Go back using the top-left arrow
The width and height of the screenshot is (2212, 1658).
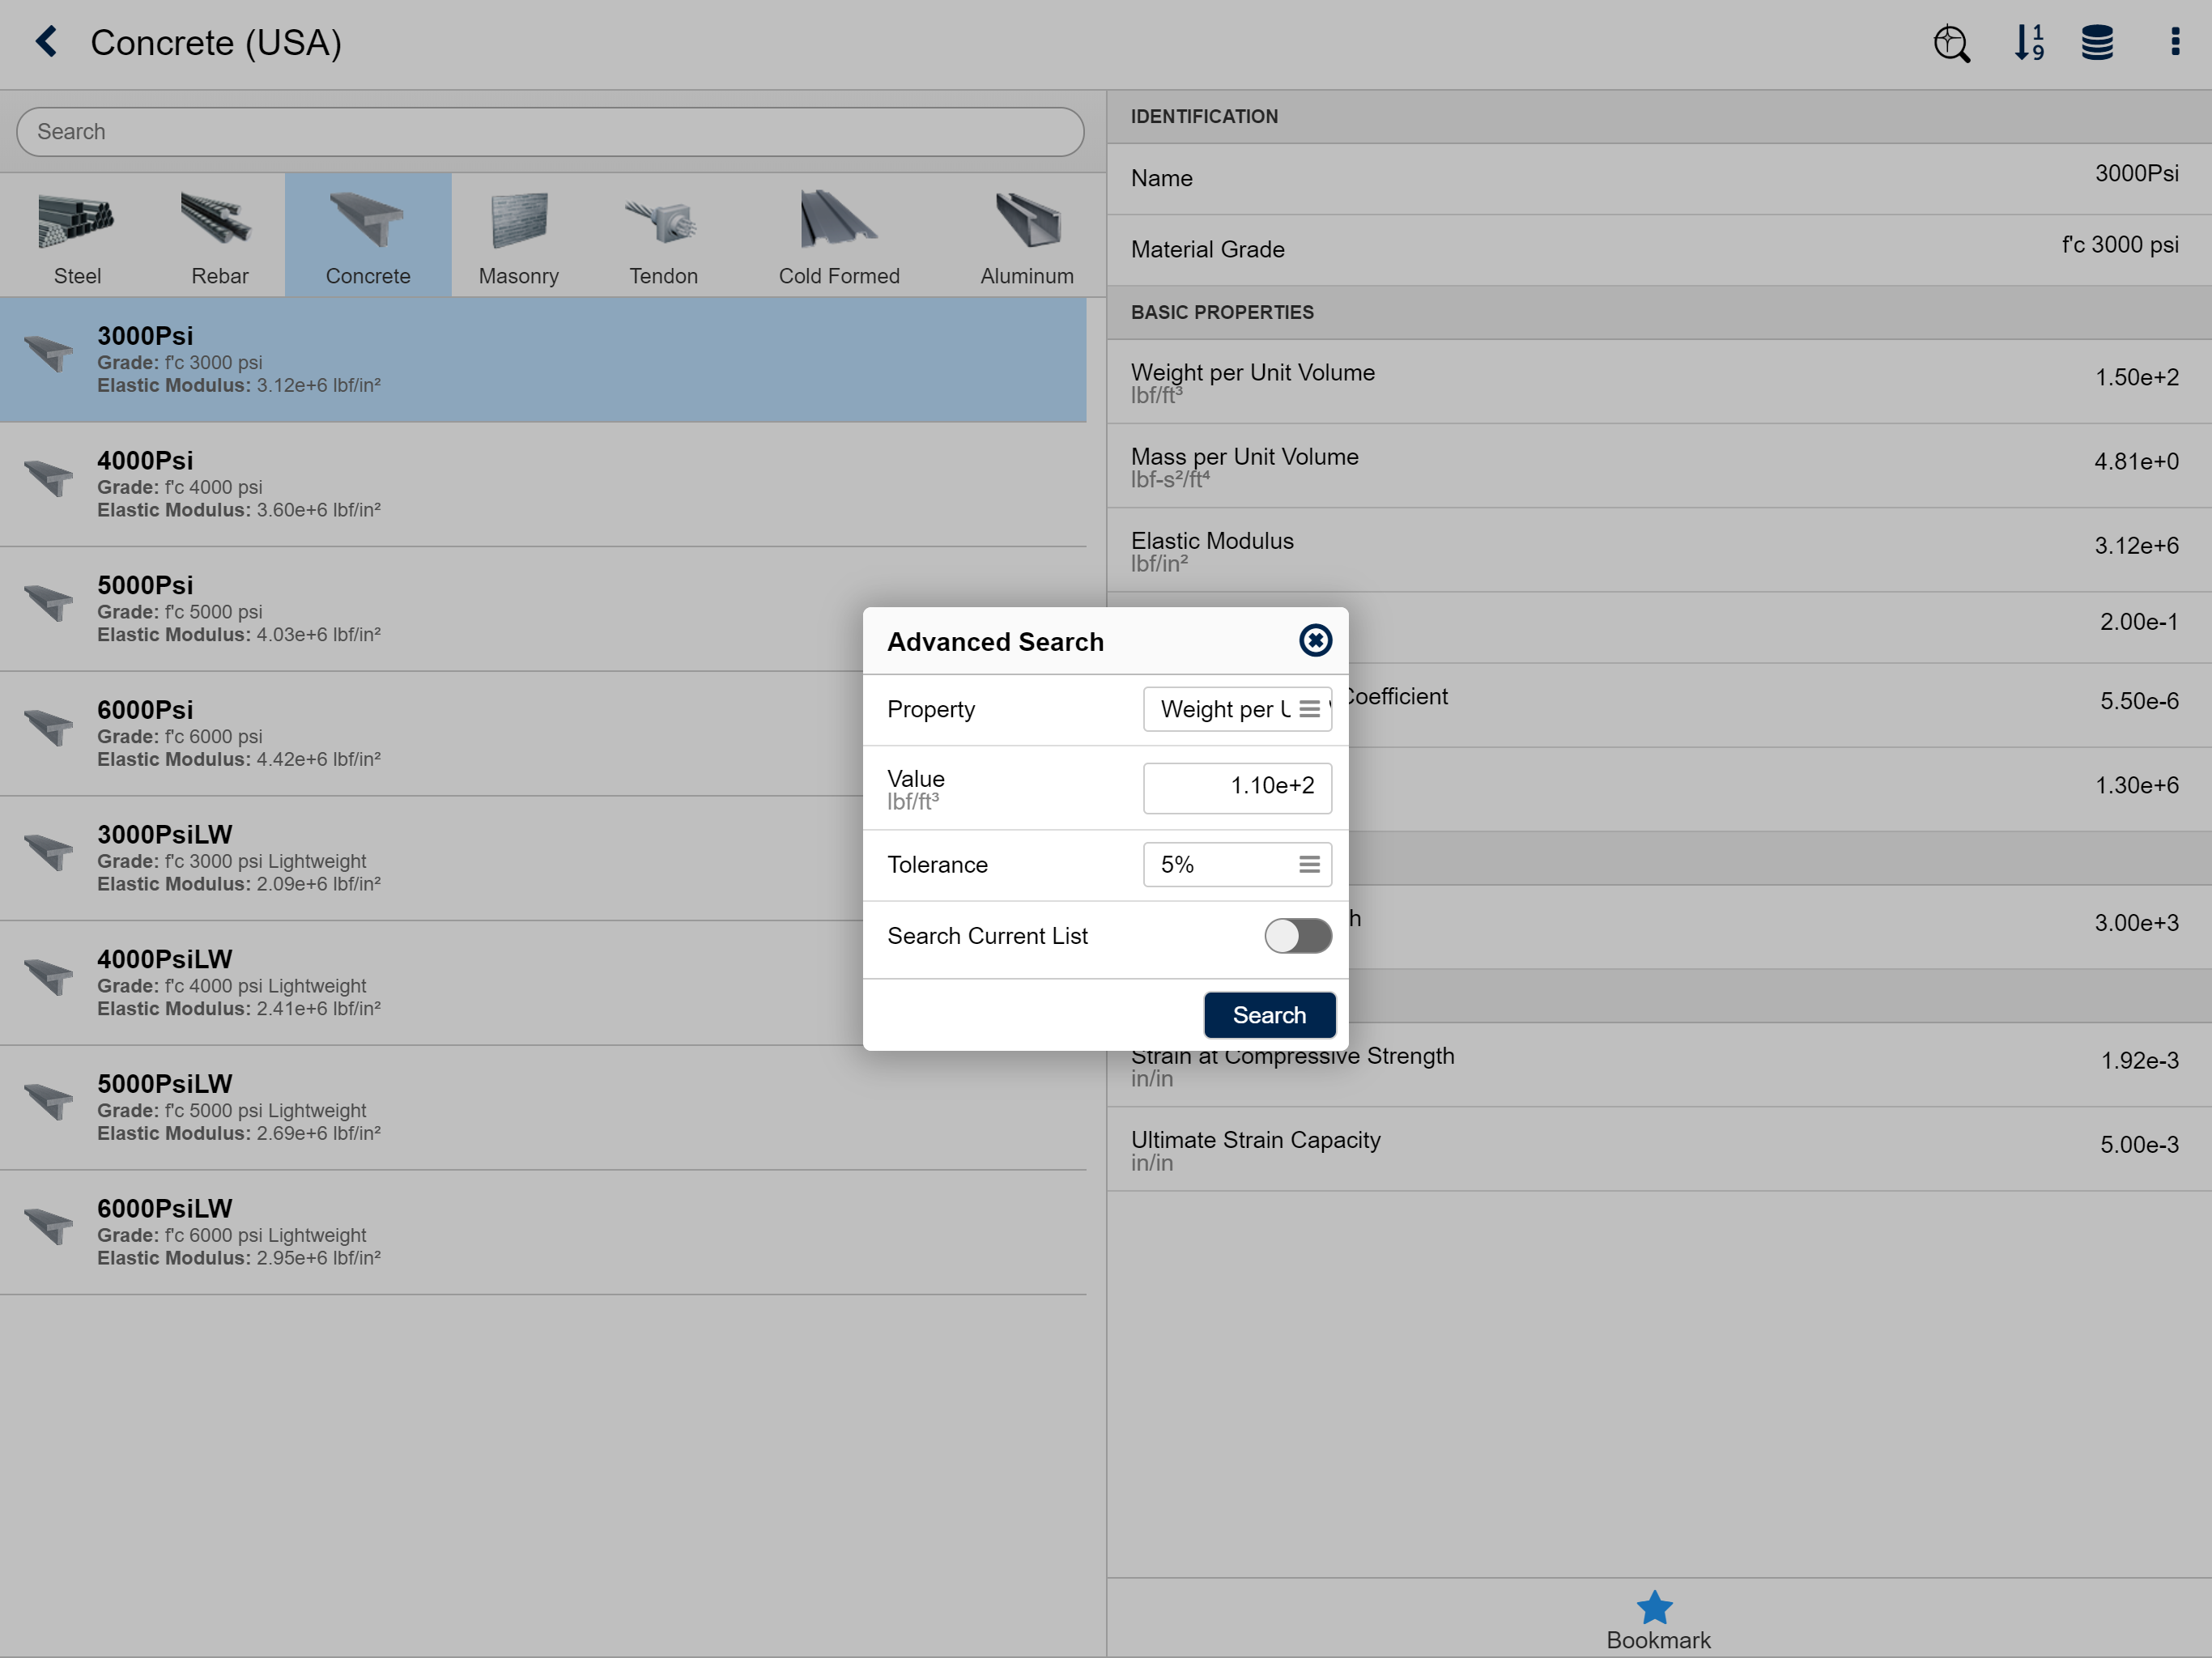[46, 42]
